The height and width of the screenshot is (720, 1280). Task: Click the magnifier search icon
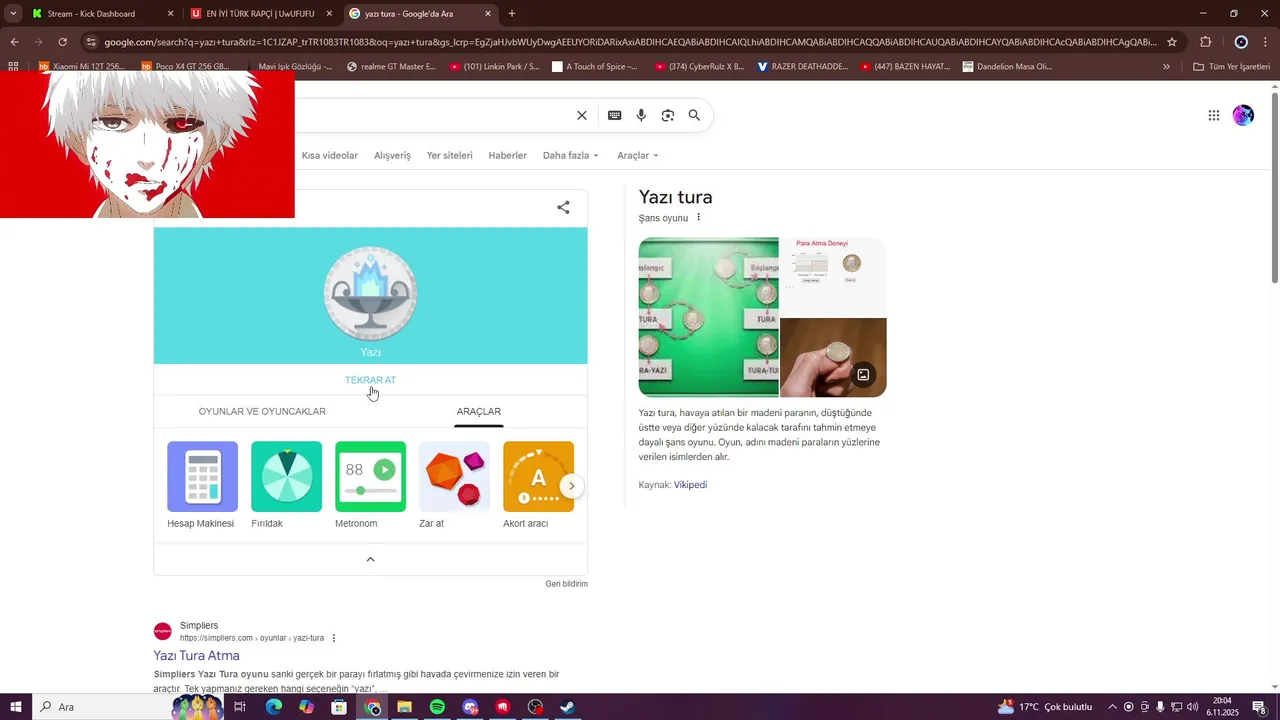point(694,115)
